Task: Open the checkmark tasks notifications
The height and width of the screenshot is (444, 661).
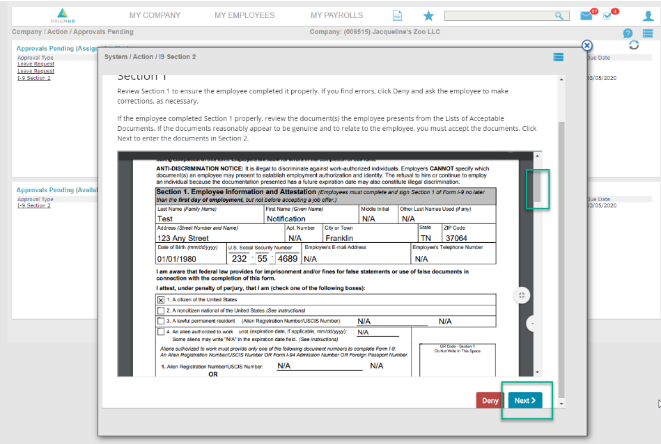Action: pyautogui.click(x=607, y=16)
